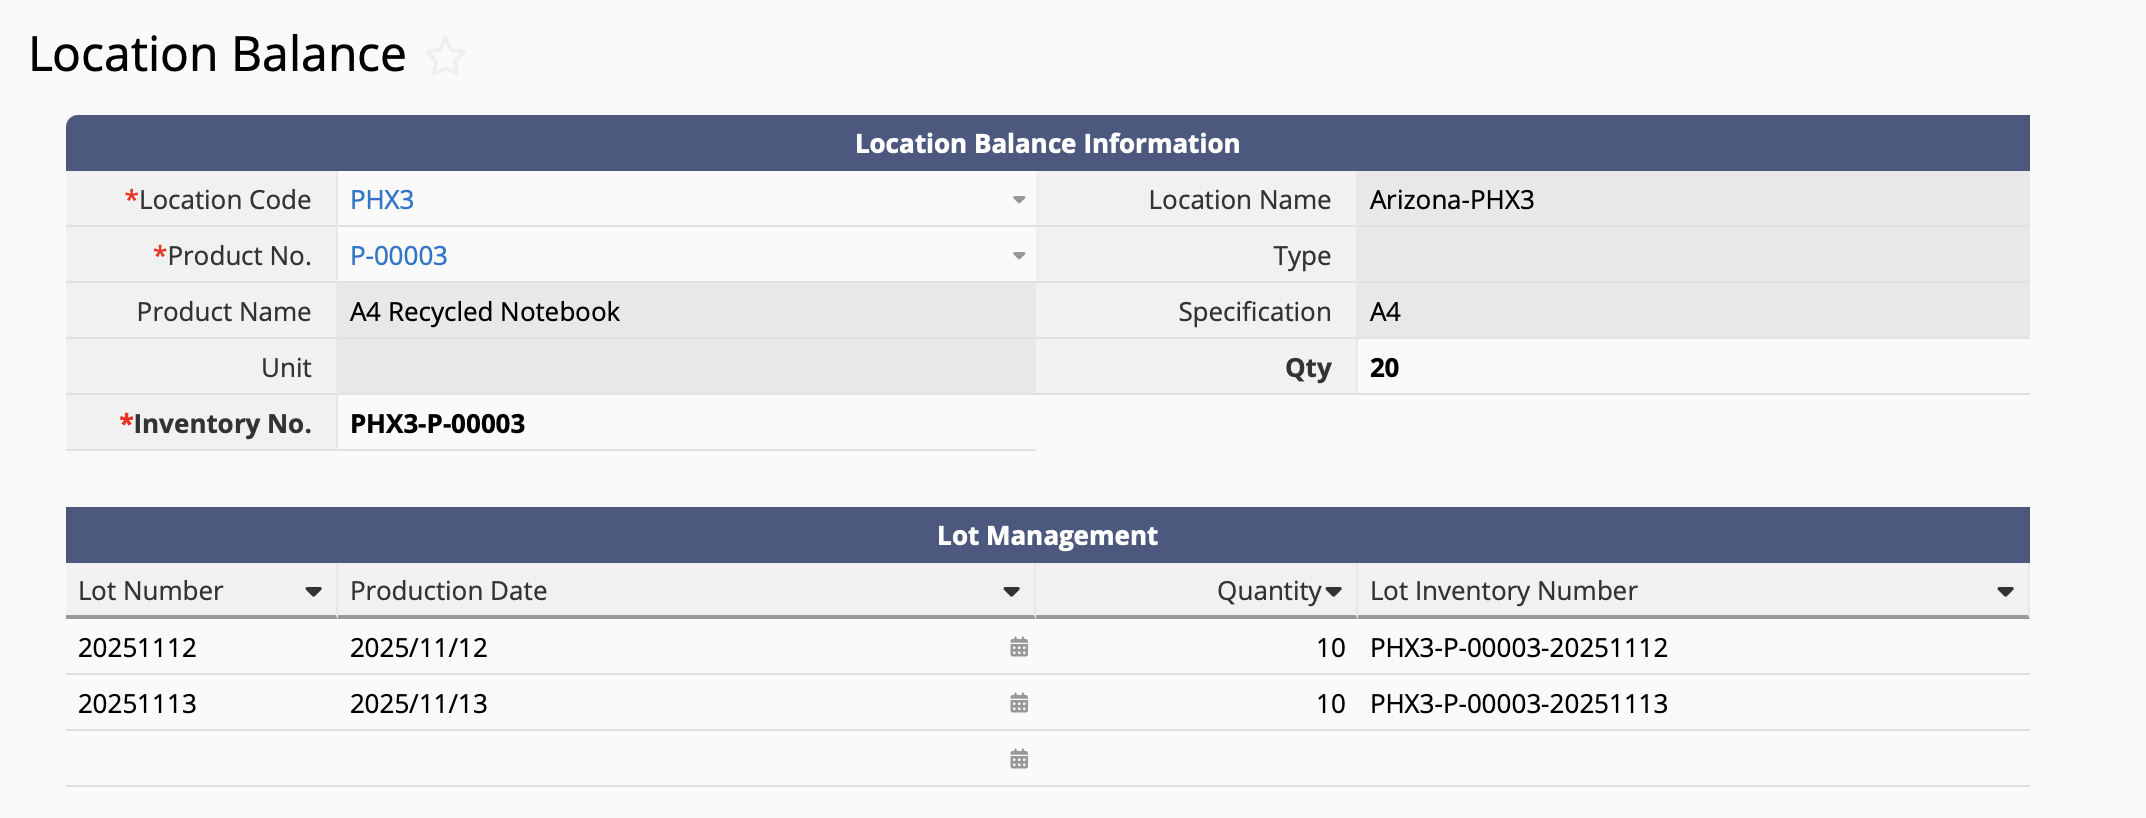Open calendar picker in the empty lot row
Viewport: 2146px width, 818px height.
(x=1018, y=760)
